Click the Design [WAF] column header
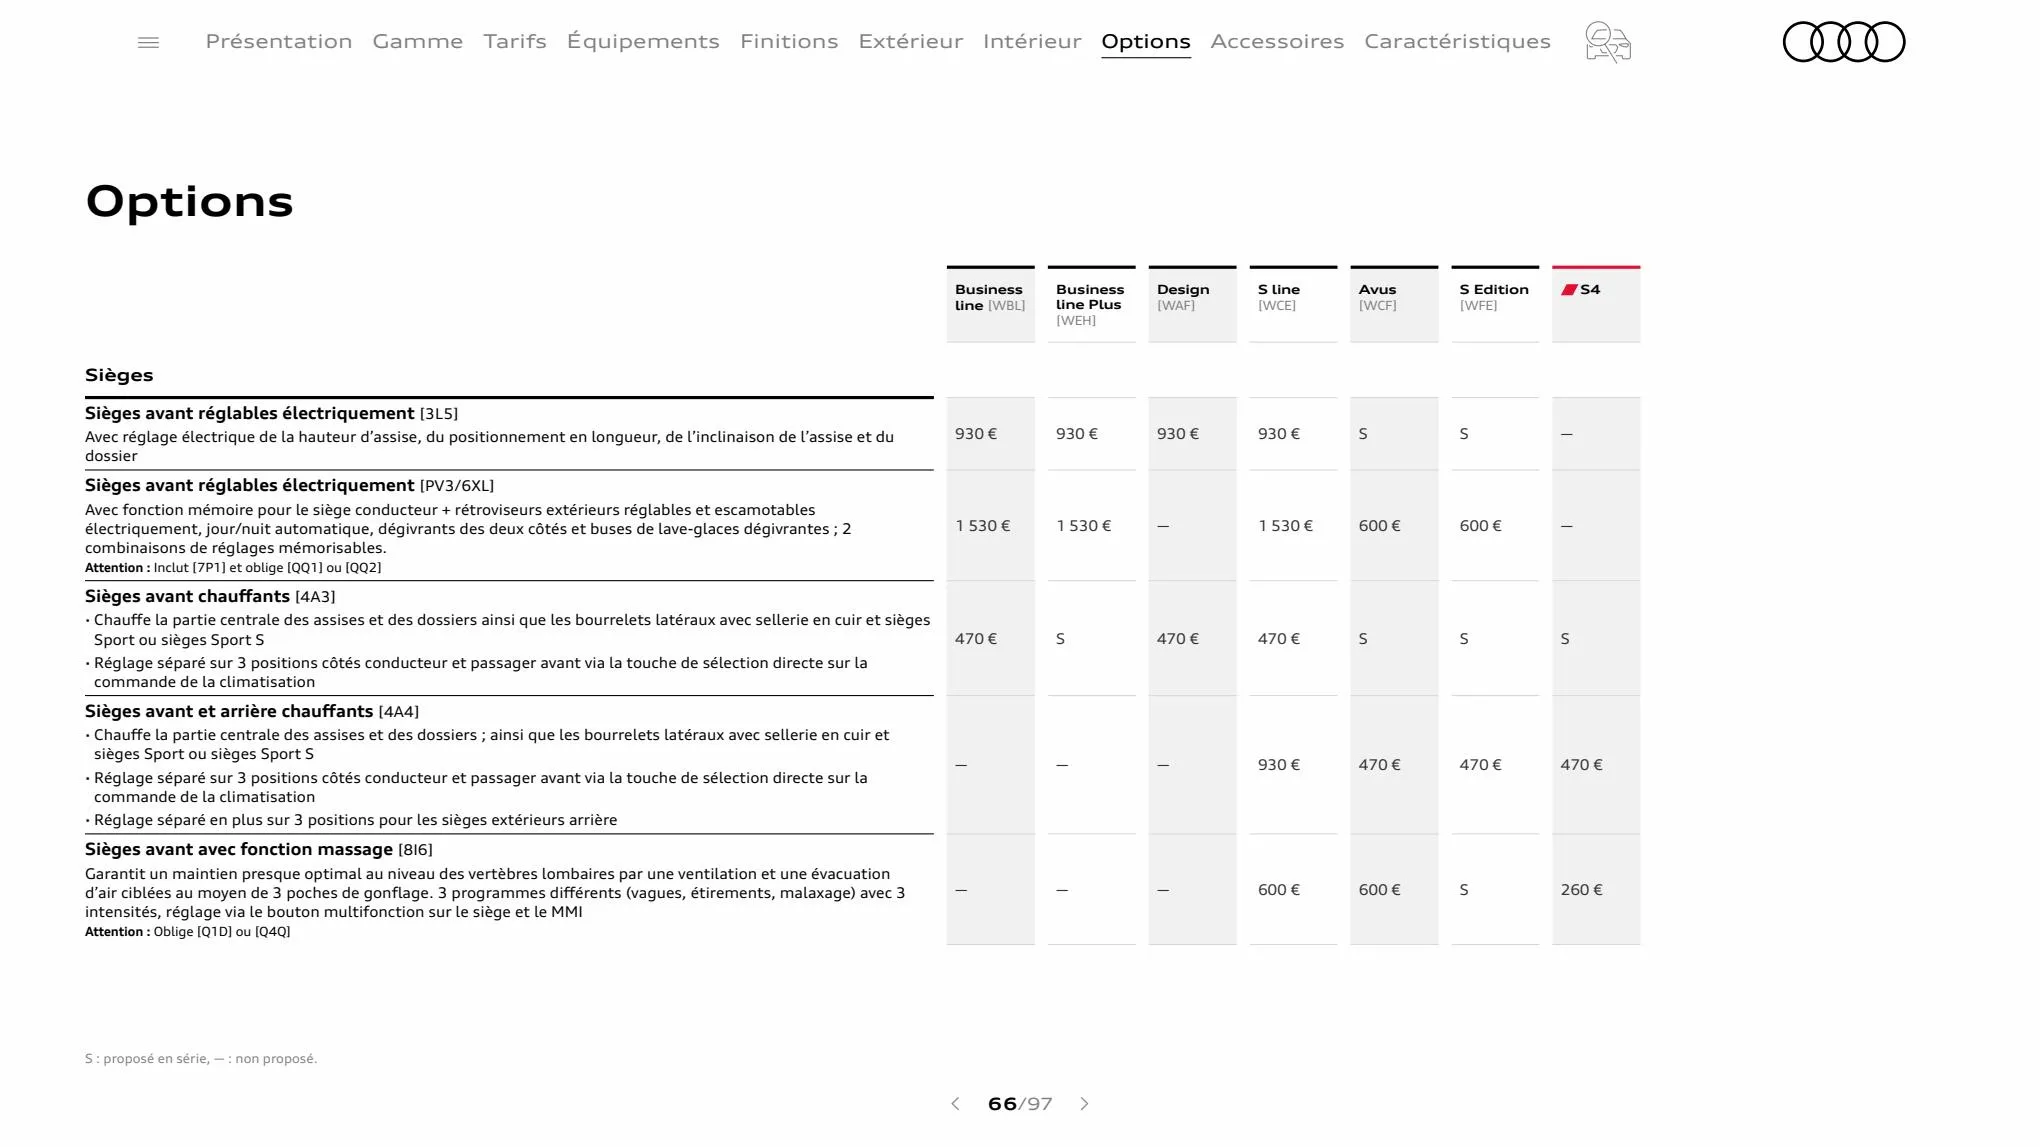The width and height of the screenshot is (2040, 1147). (1193, 304)
